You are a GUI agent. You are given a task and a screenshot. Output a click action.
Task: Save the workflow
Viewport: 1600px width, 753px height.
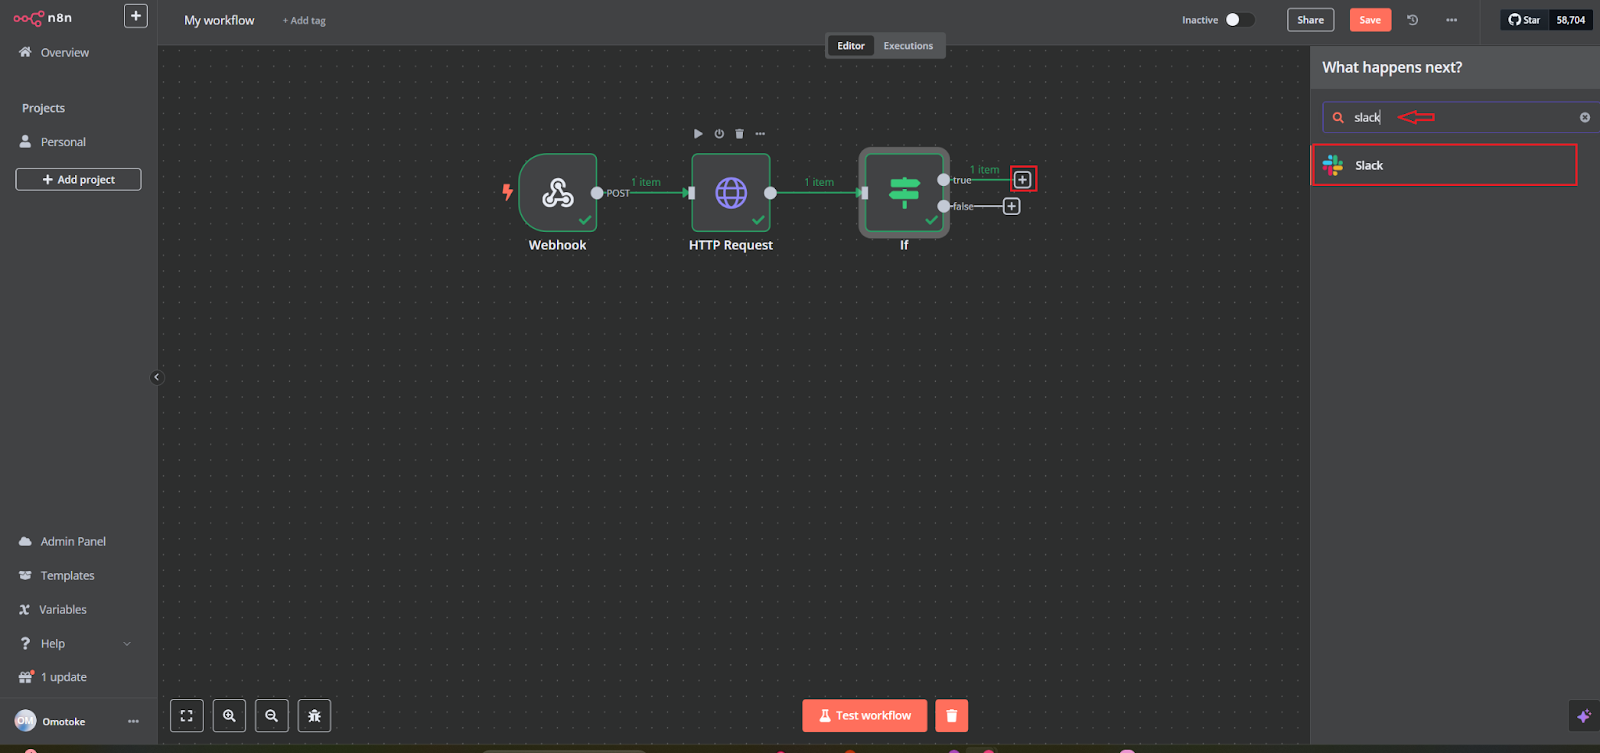[1369, 20]
